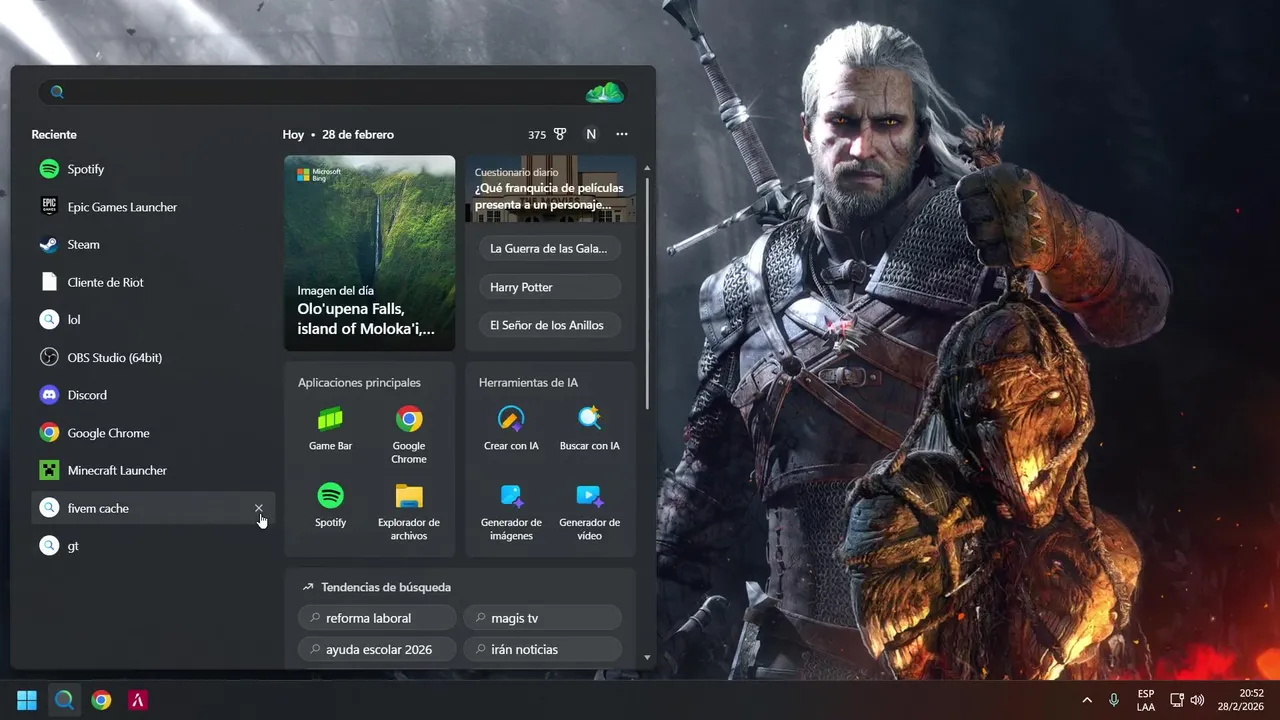Click the microphone icon in system tray
This screenshot has height=720, width=1280.
(1114, 700)
